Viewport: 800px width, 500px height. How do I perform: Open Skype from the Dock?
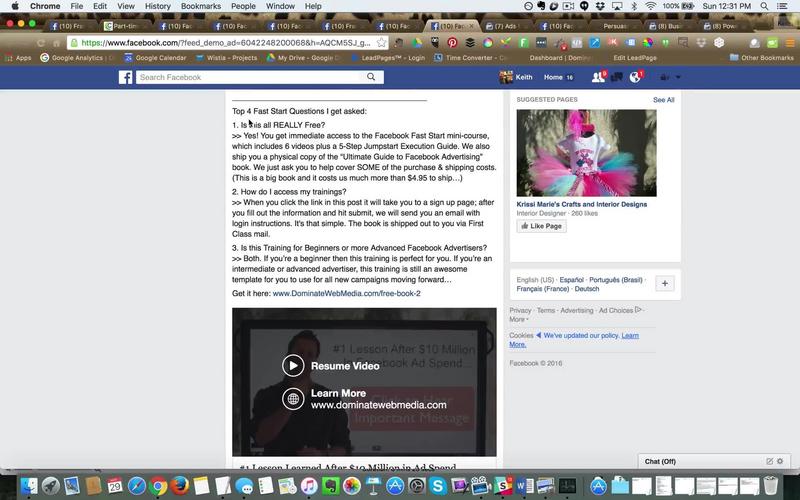click(438, 486)
